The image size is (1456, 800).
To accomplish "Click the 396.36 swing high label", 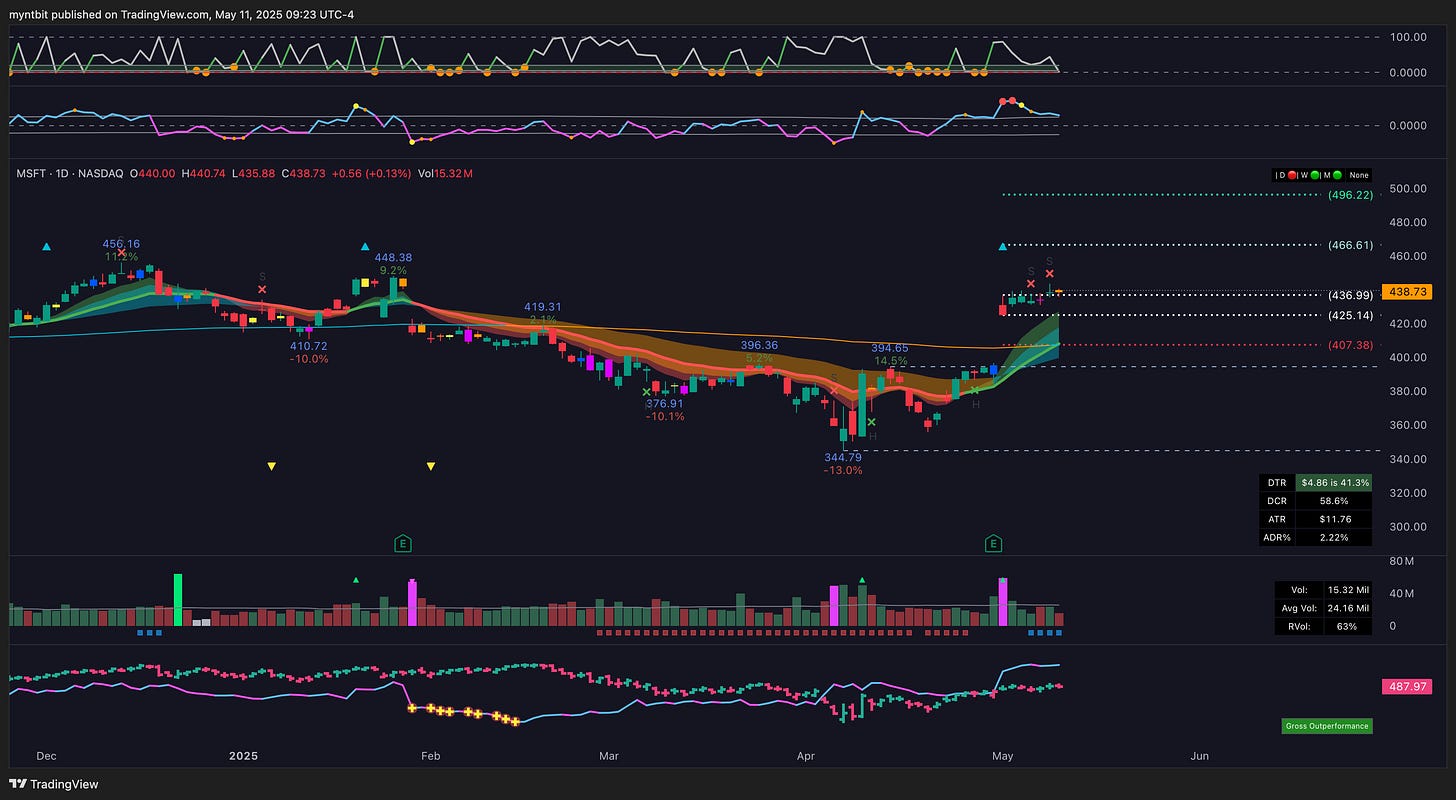I will click(759, 345).
